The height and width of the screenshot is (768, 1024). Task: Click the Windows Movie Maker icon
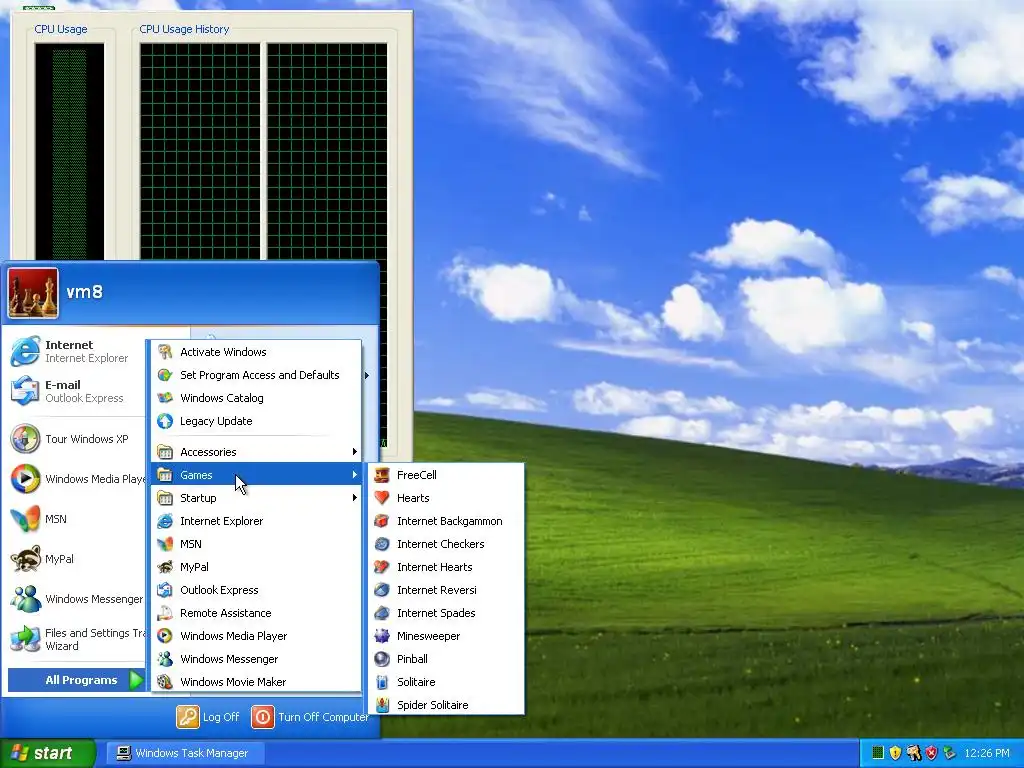point(165,682)
